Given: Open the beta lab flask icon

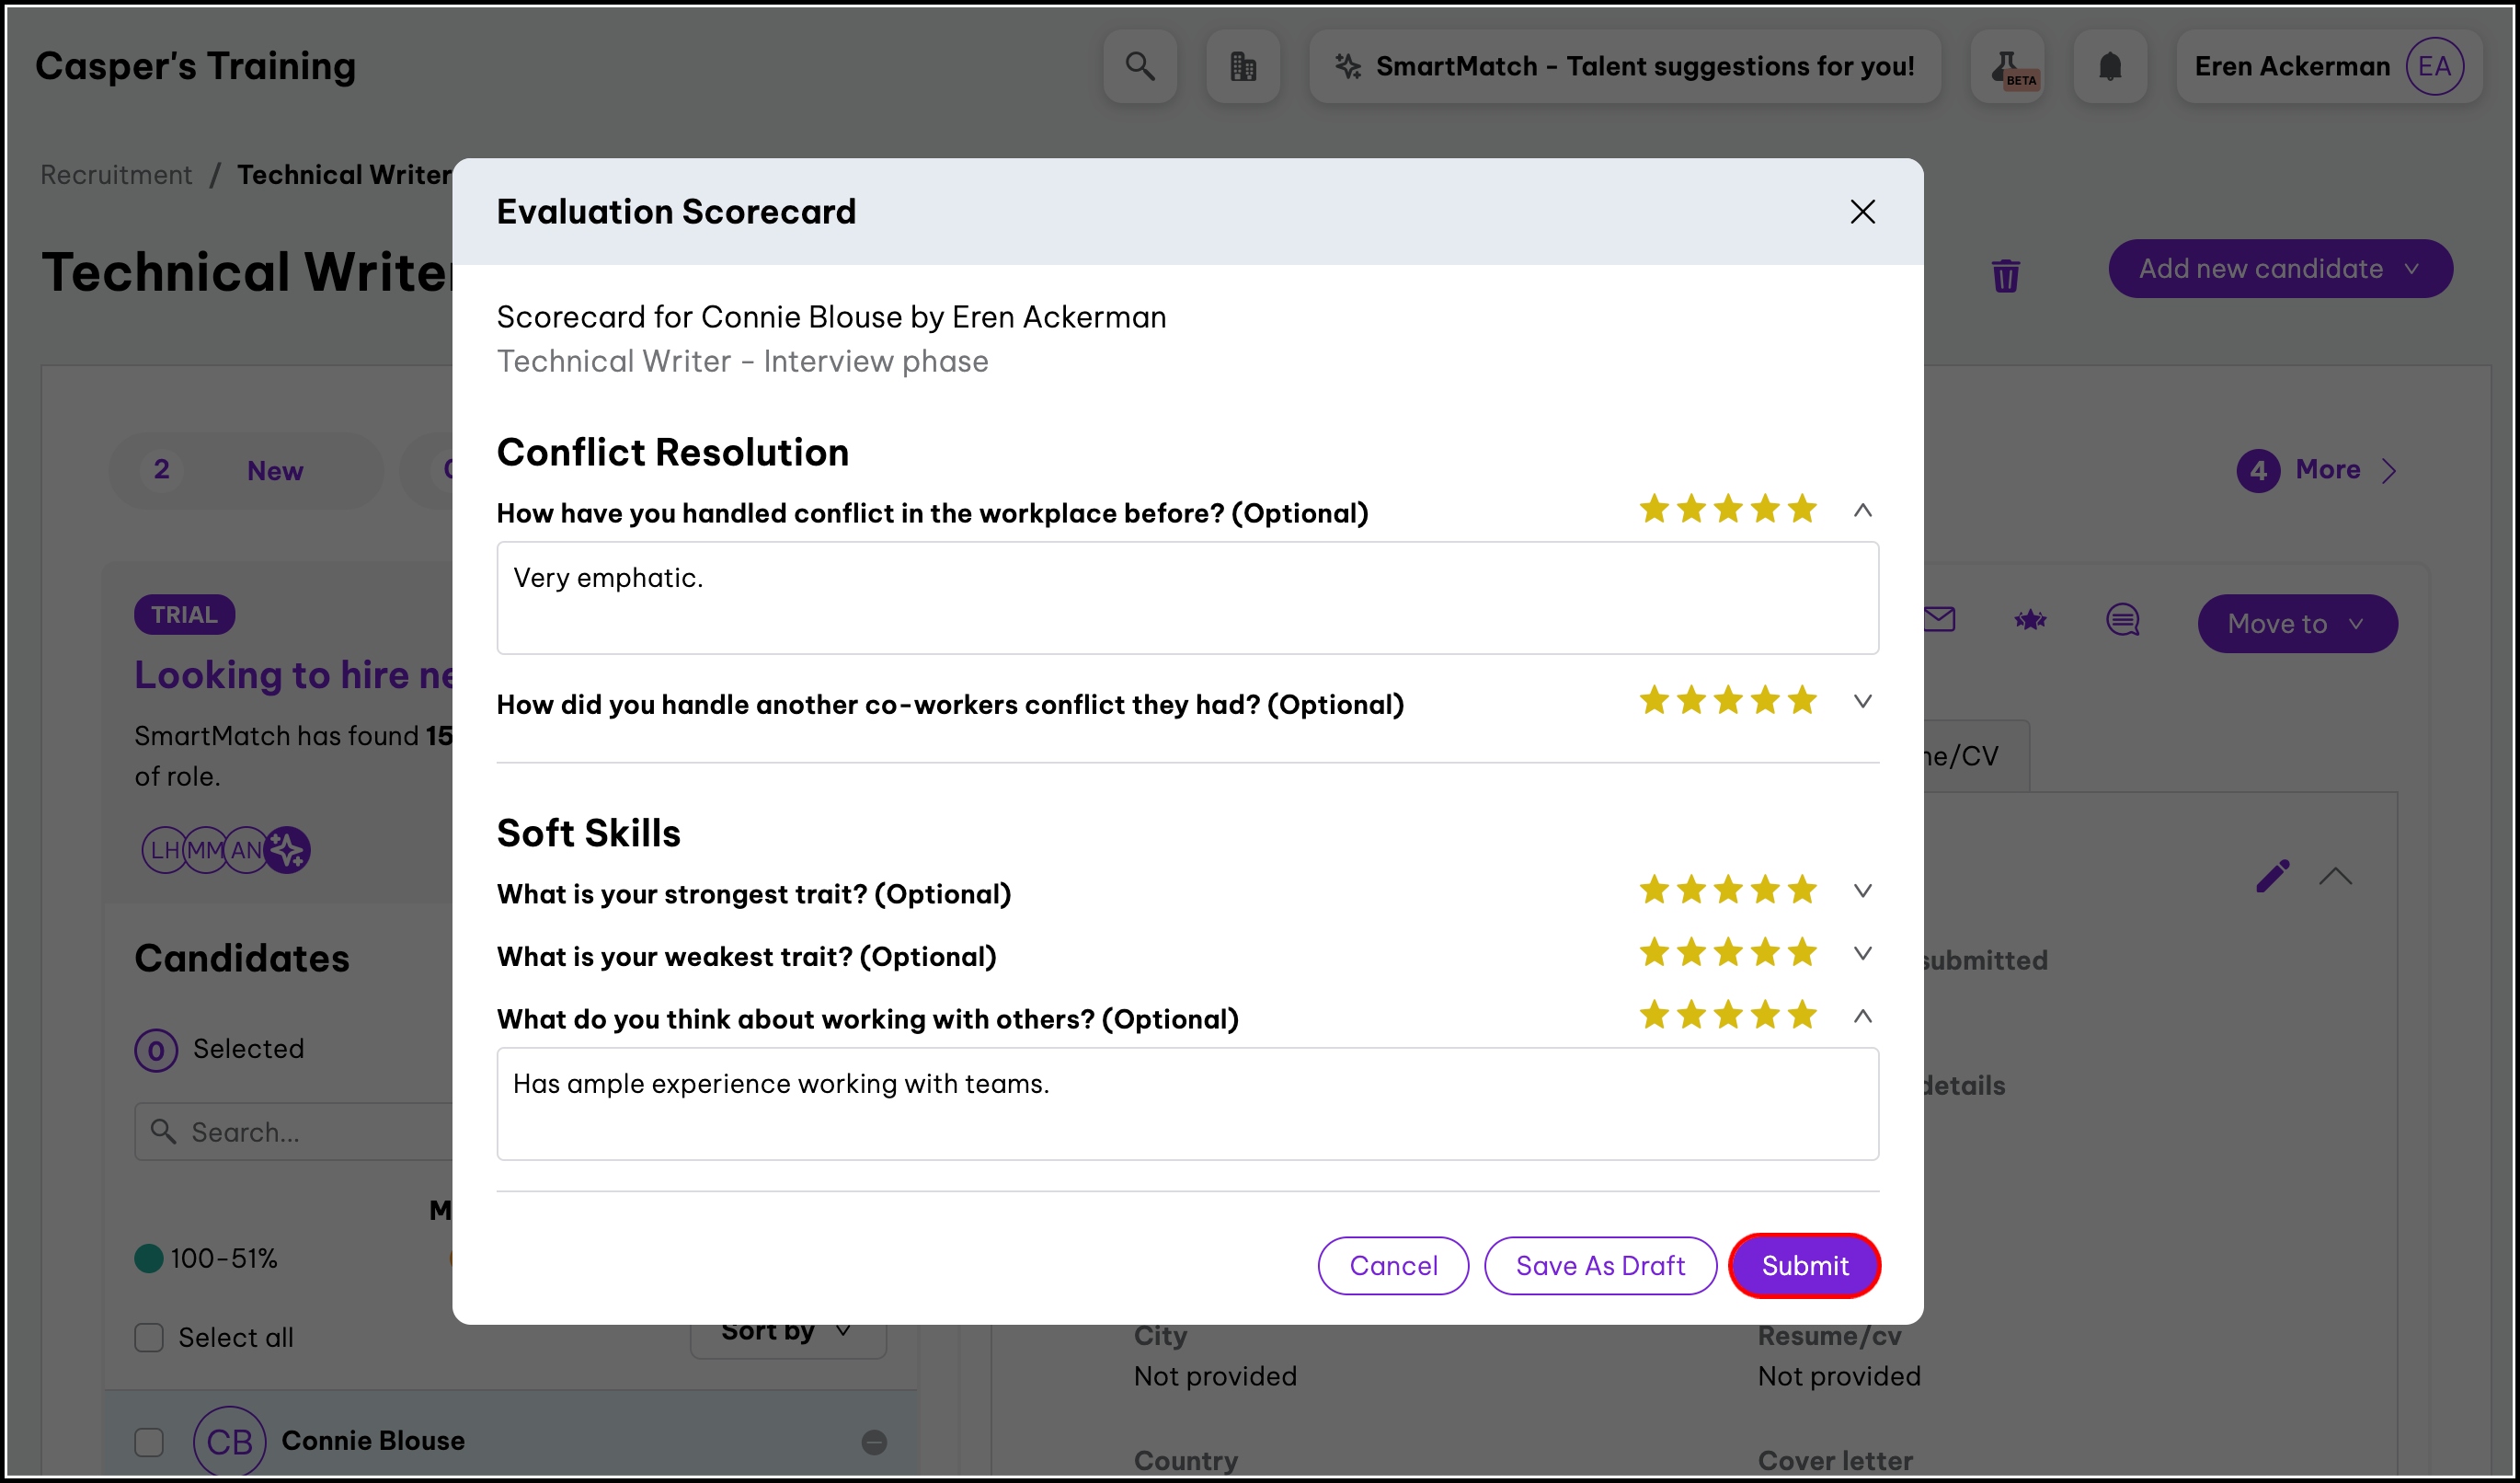Looking at the screenshot, I should click(2007, 66).
